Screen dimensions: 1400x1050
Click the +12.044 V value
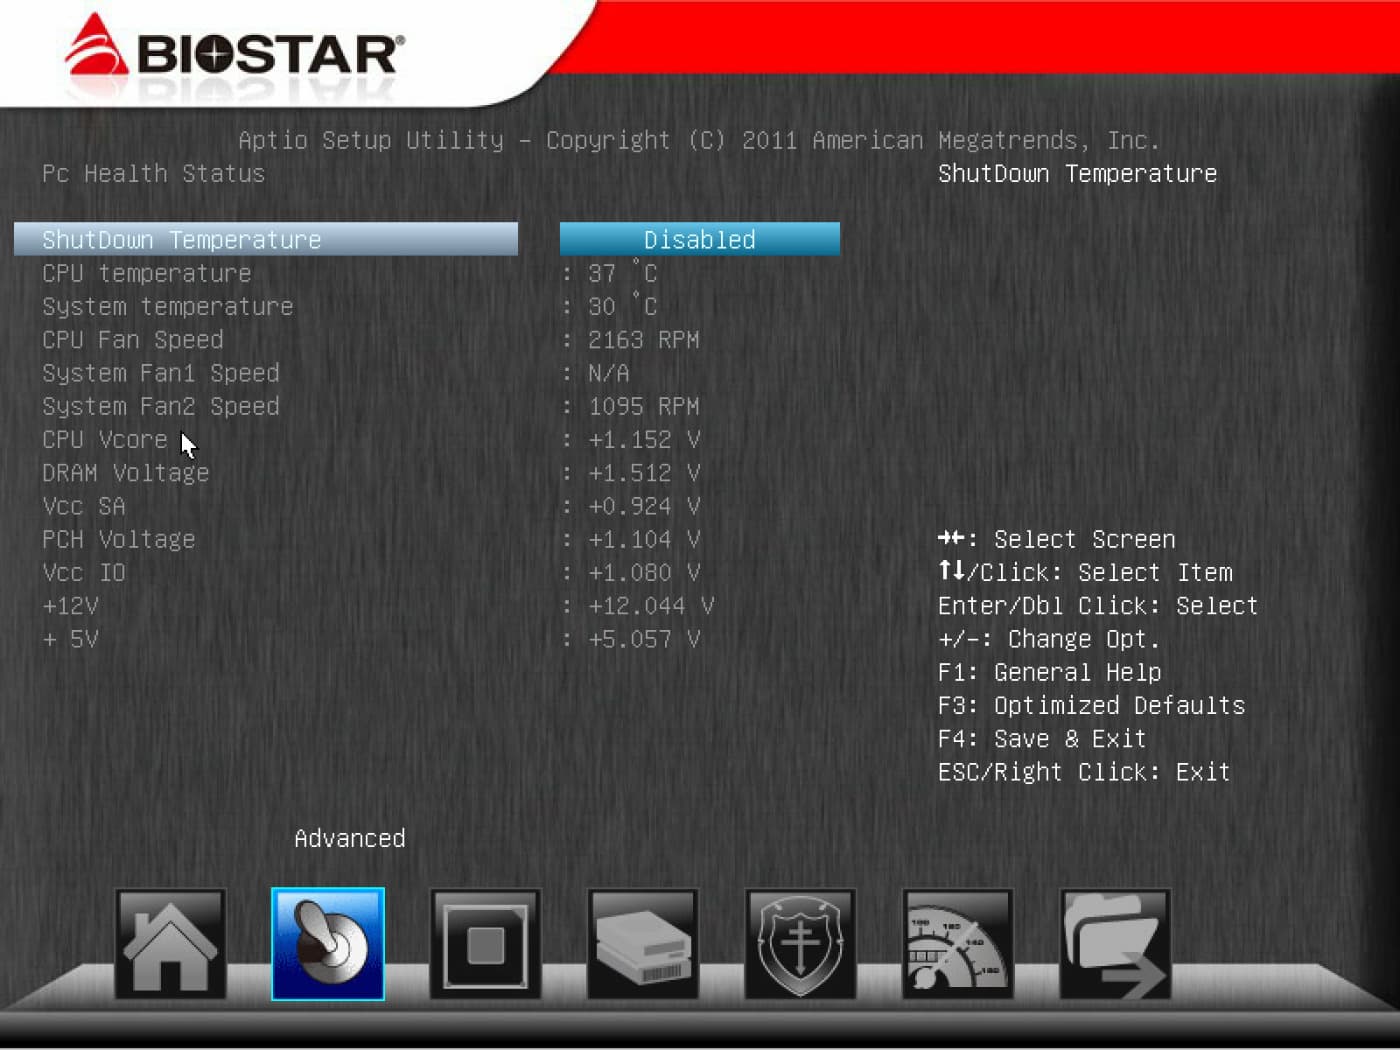(651, 606)
